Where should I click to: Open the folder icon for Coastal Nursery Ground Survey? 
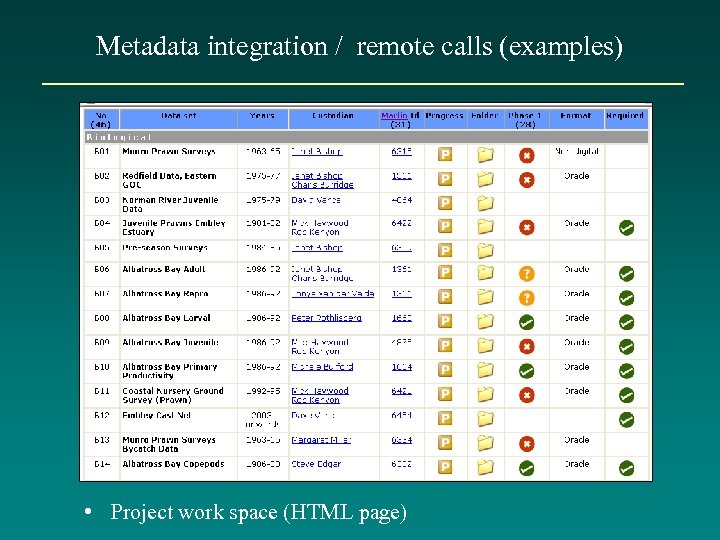coord(485,394)
